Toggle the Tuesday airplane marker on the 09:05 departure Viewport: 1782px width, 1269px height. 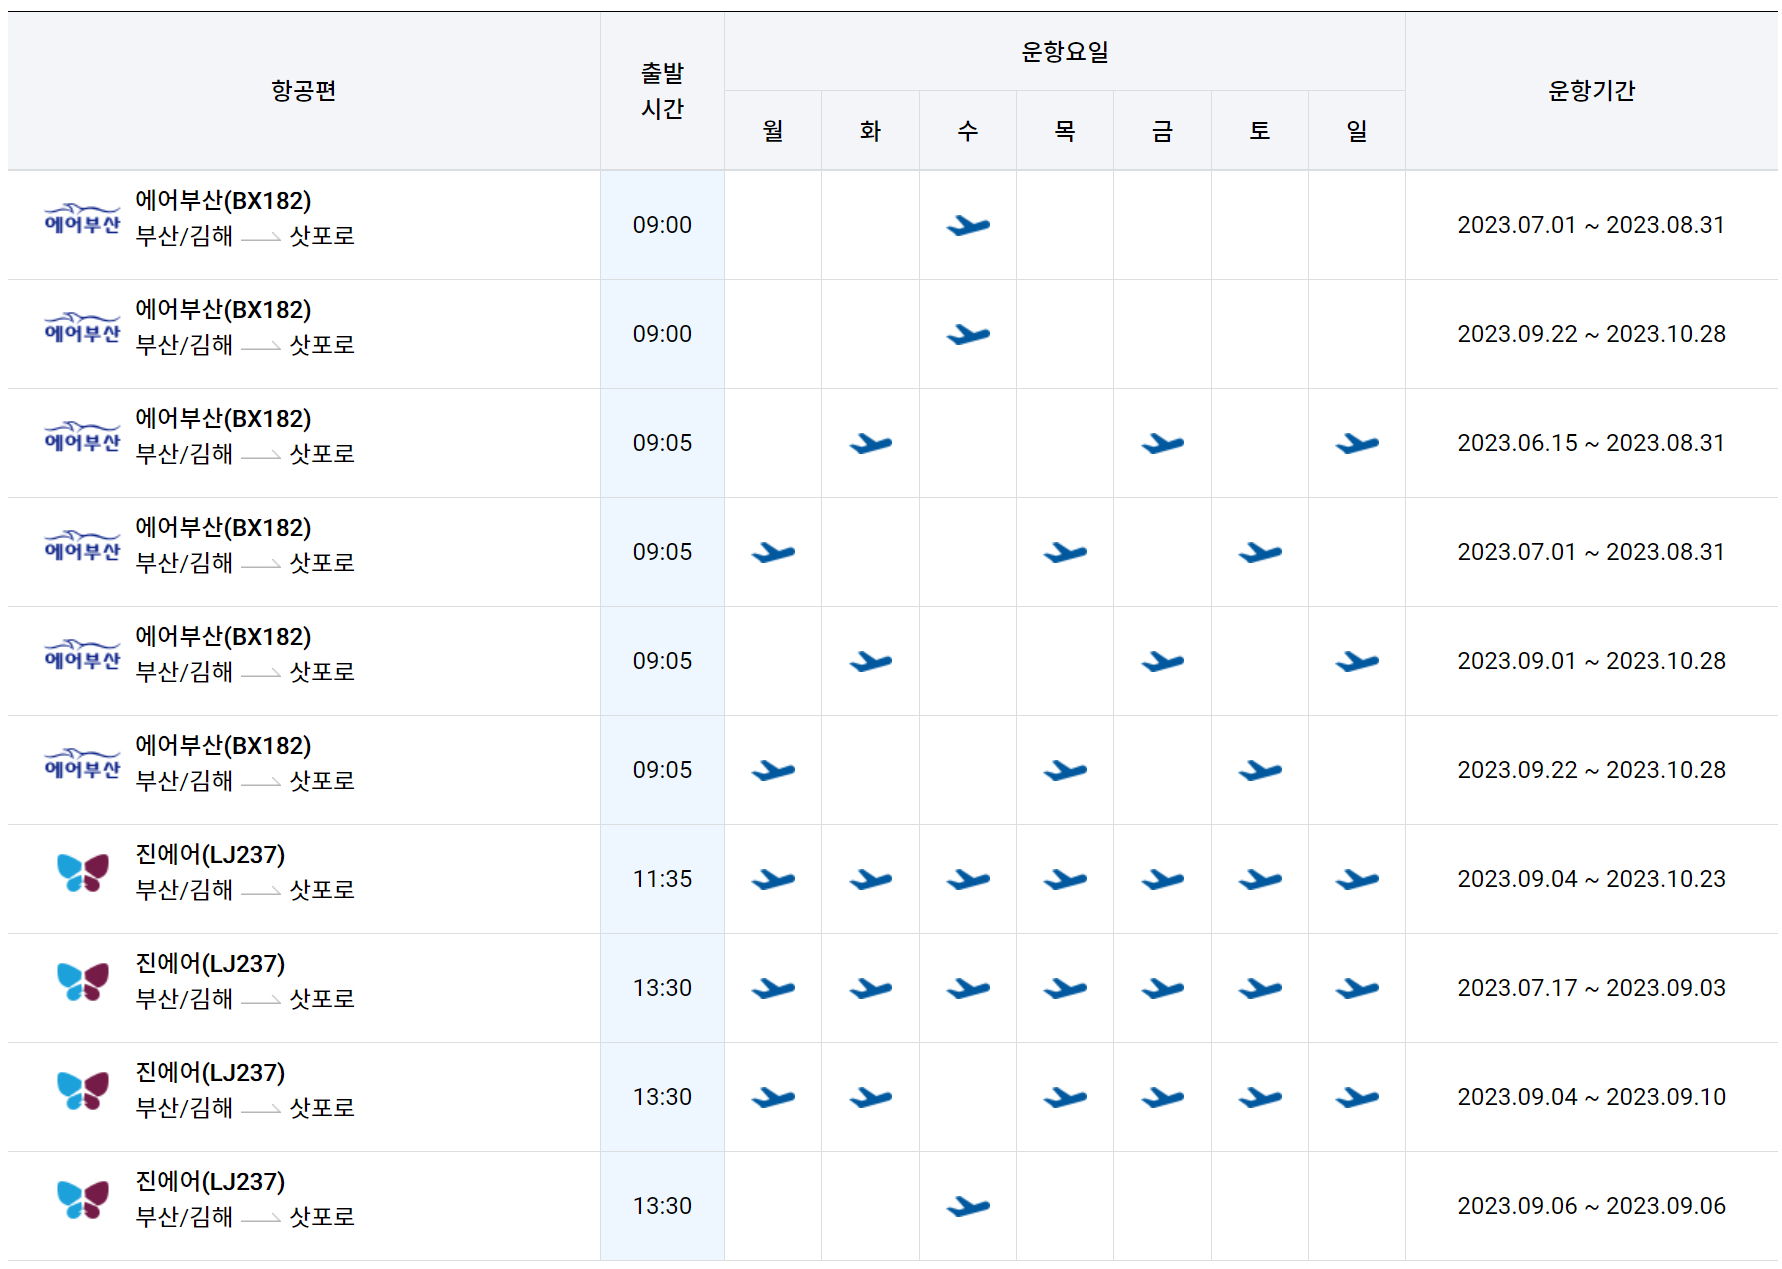[x=869, y=443]
